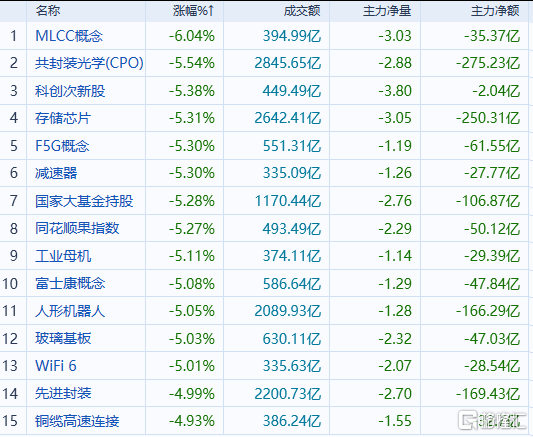533x437 pixels.
Task: Open the F5G概念 sector
Action: pyautogui.click(x=62, y=146)
